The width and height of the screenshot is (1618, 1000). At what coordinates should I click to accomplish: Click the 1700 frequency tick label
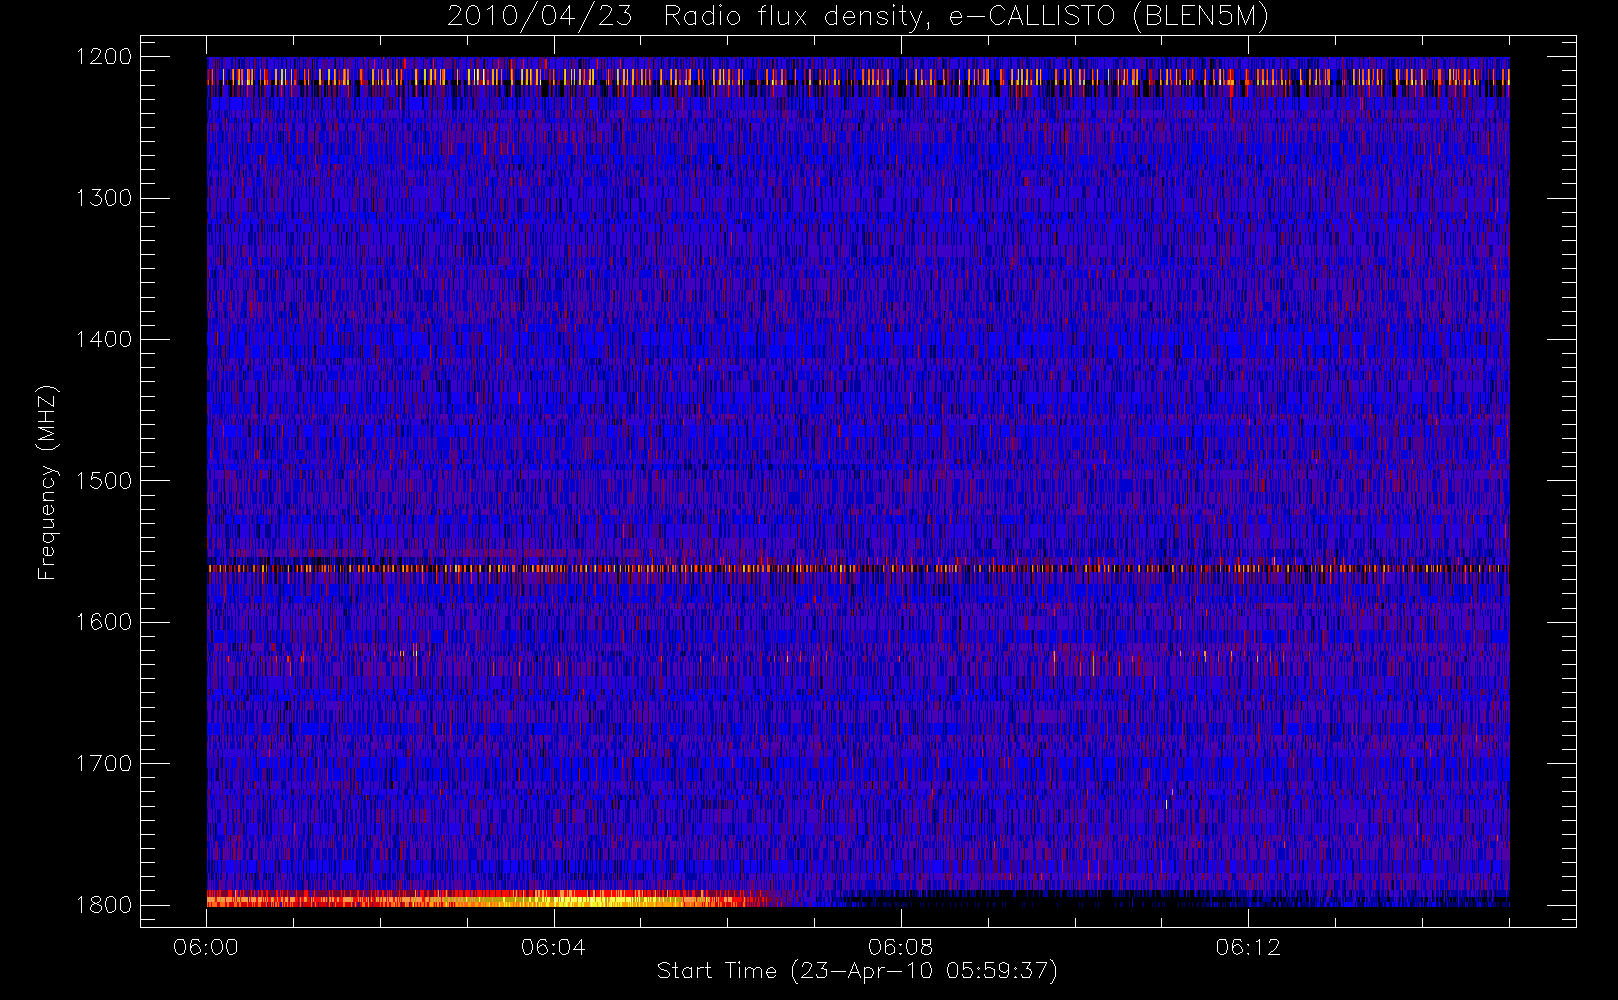(x=104, y=763)
